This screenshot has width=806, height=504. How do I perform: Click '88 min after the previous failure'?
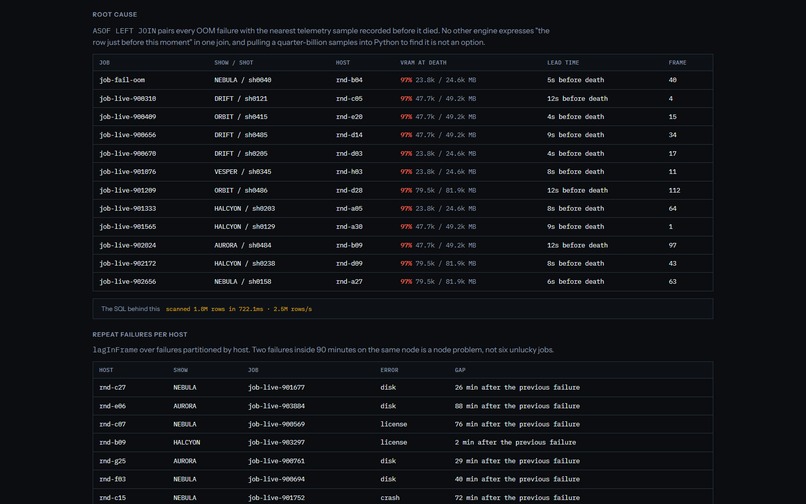click(x=517, y=406)
